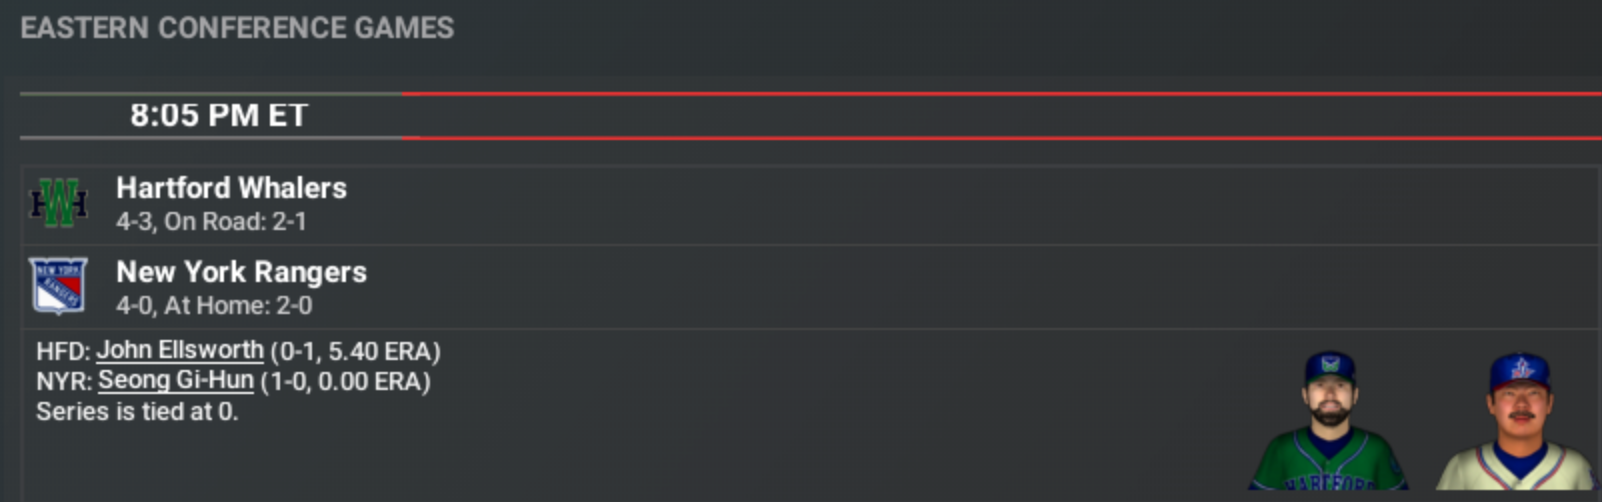
Task: Open the Hartford Whalers team name link
Action: pos(231,188)
